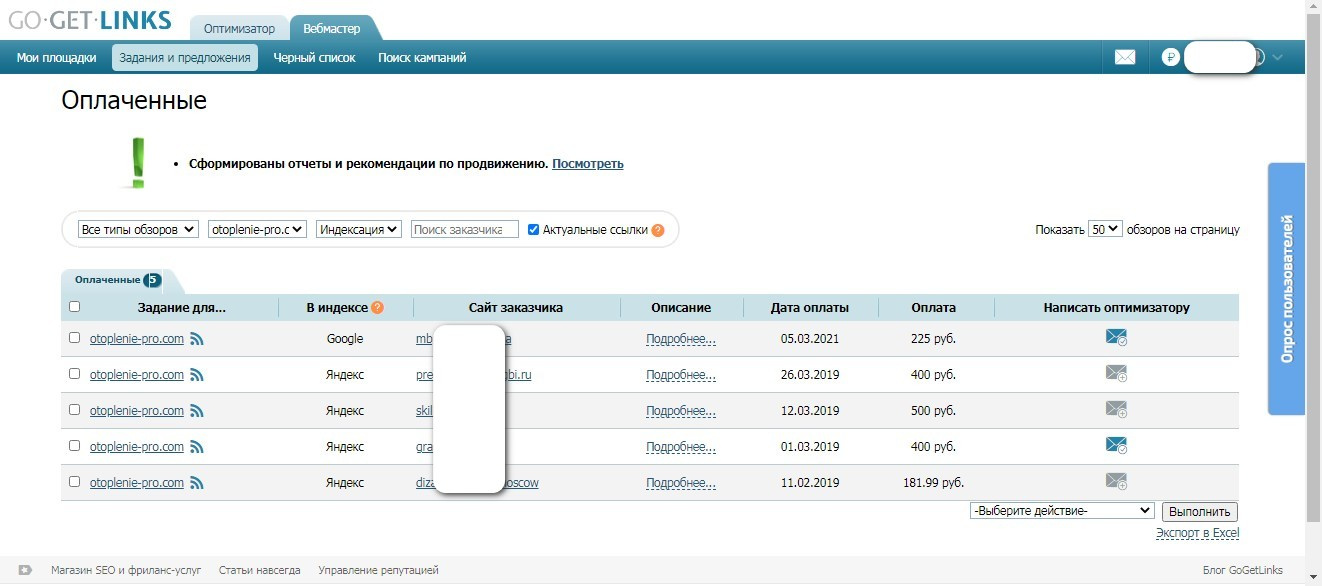Screen dimensions: 1322x586
Task: Click 'Блог GoGetLinks' footer link
Action: click(1242, 570)
